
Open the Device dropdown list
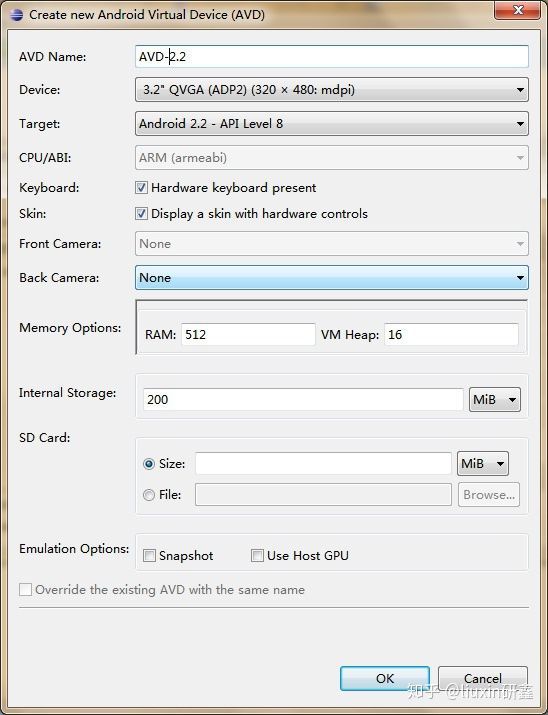click(x=332, y=90)
